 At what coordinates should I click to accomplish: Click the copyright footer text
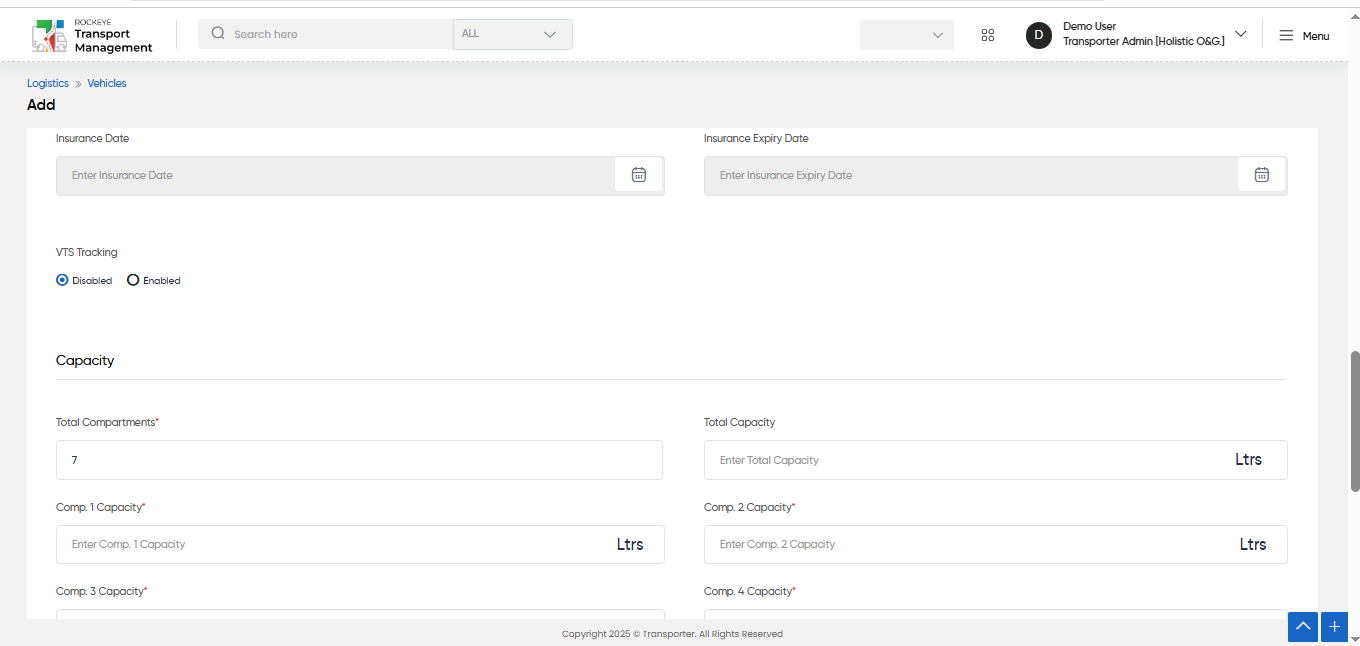672,634
